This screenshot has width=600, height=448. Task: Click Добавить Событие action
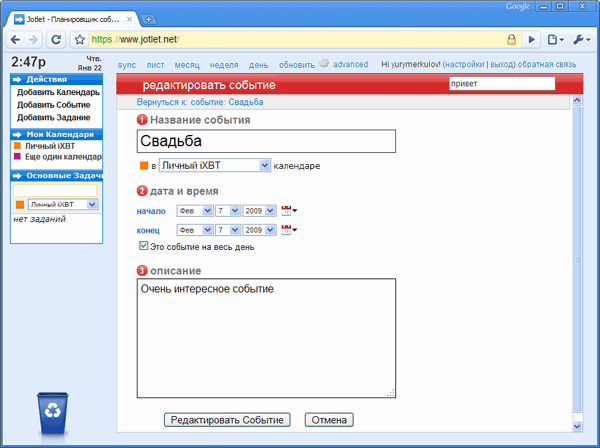[x=54, y=105]
